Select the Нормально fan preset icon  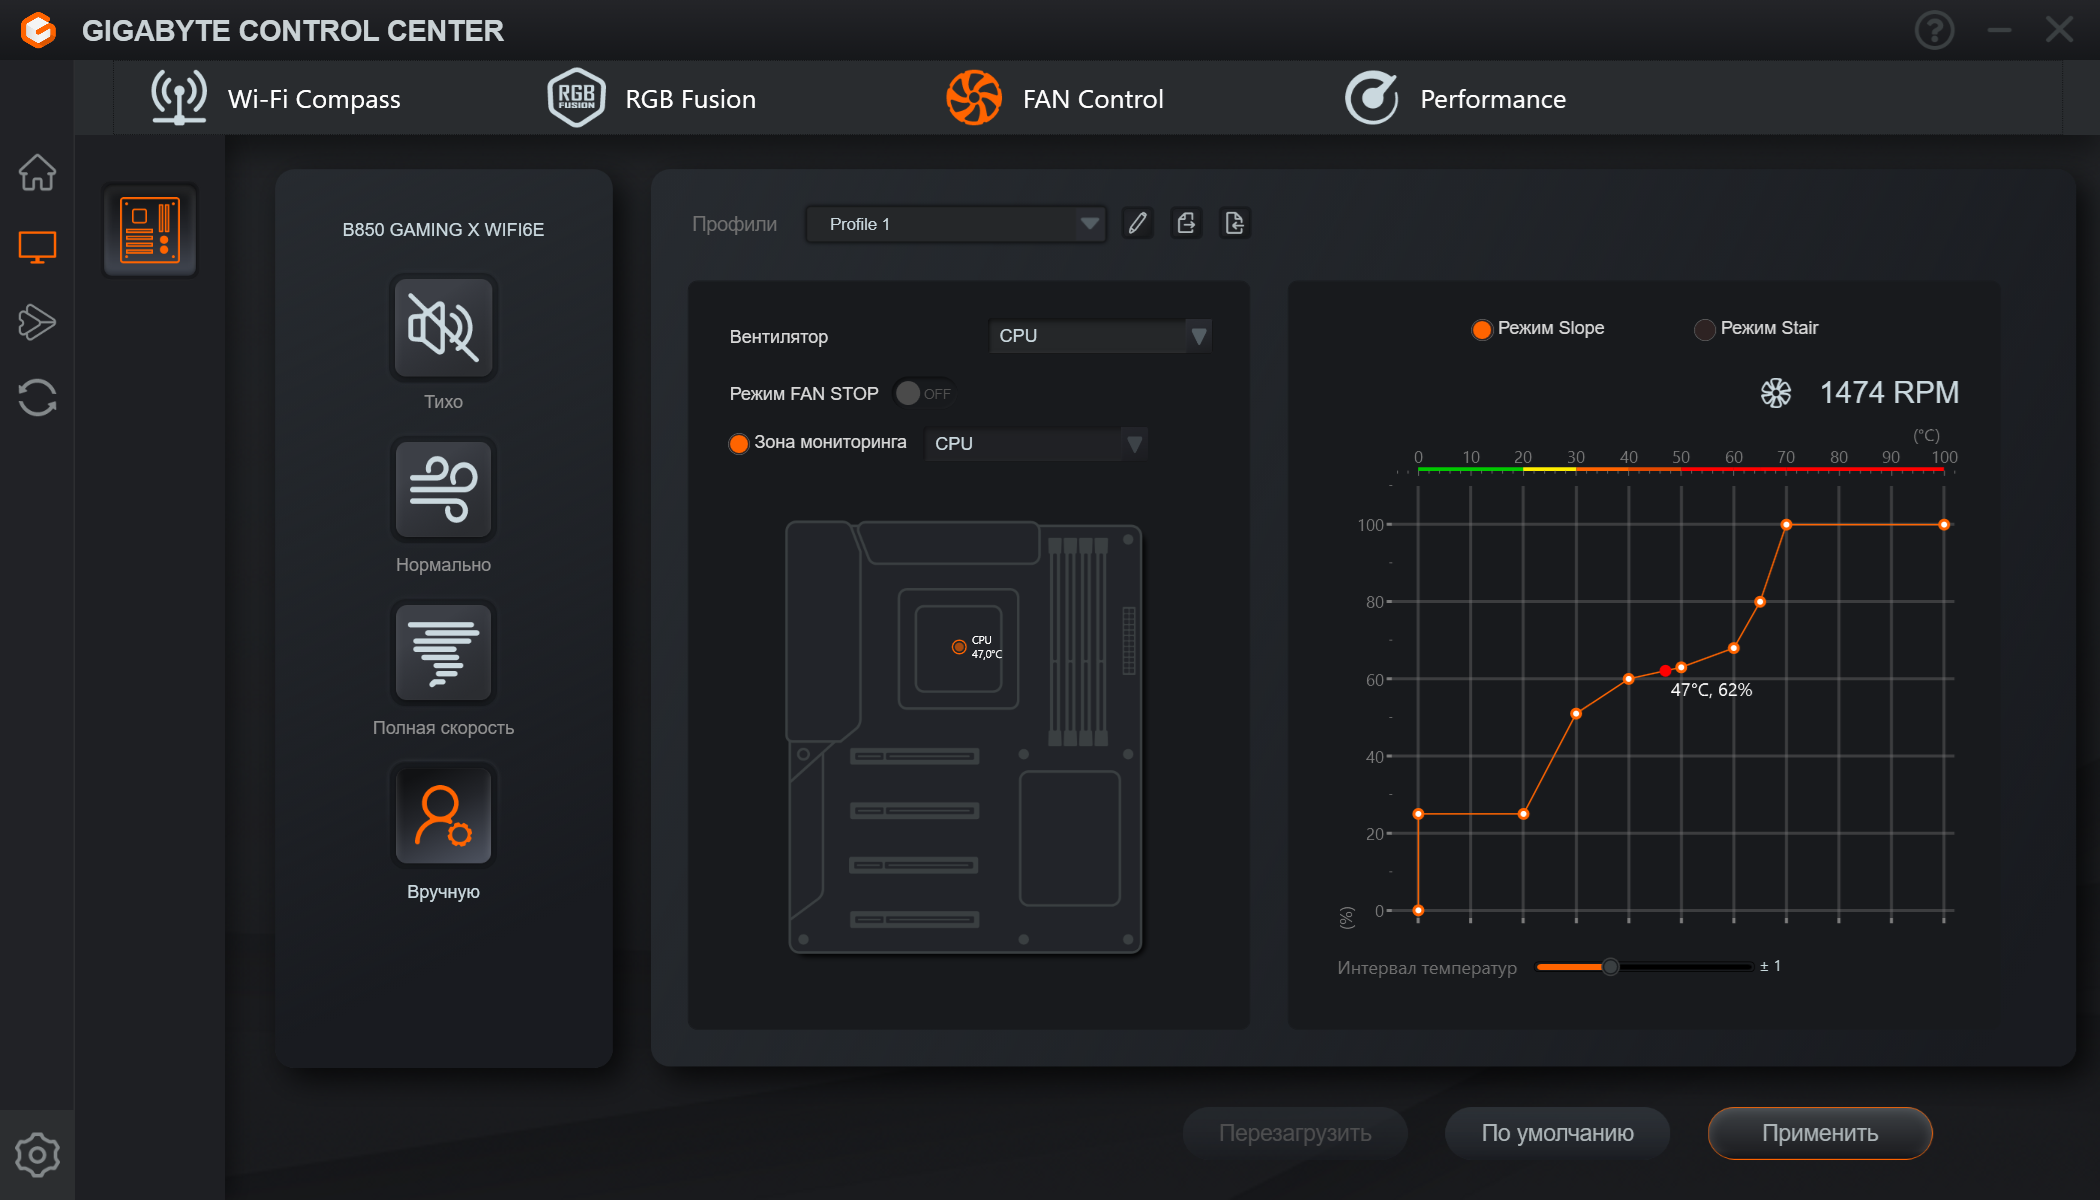(443, 490)
